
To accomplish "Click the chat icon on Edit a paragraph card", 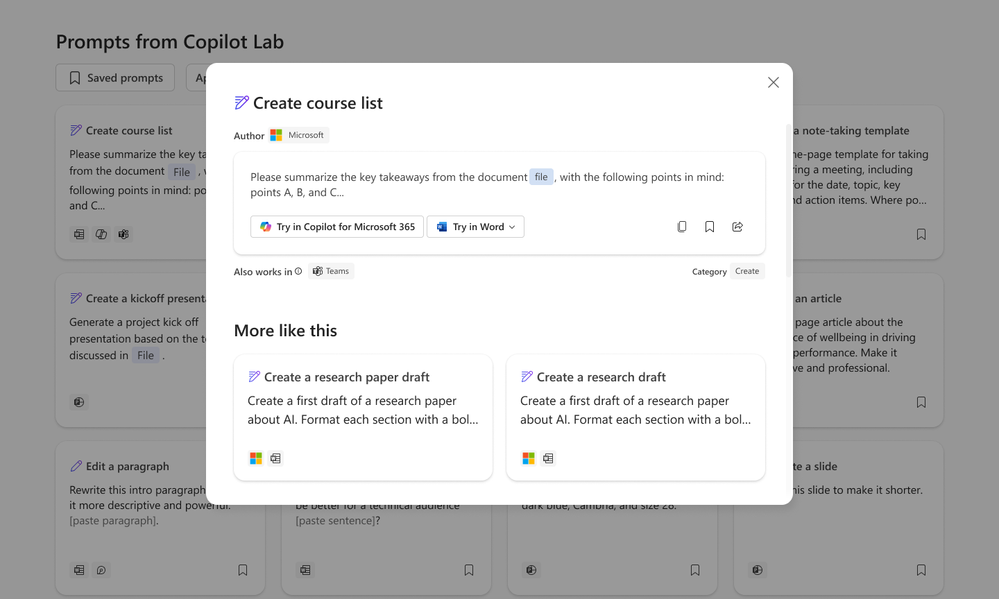I will (101, 570).
